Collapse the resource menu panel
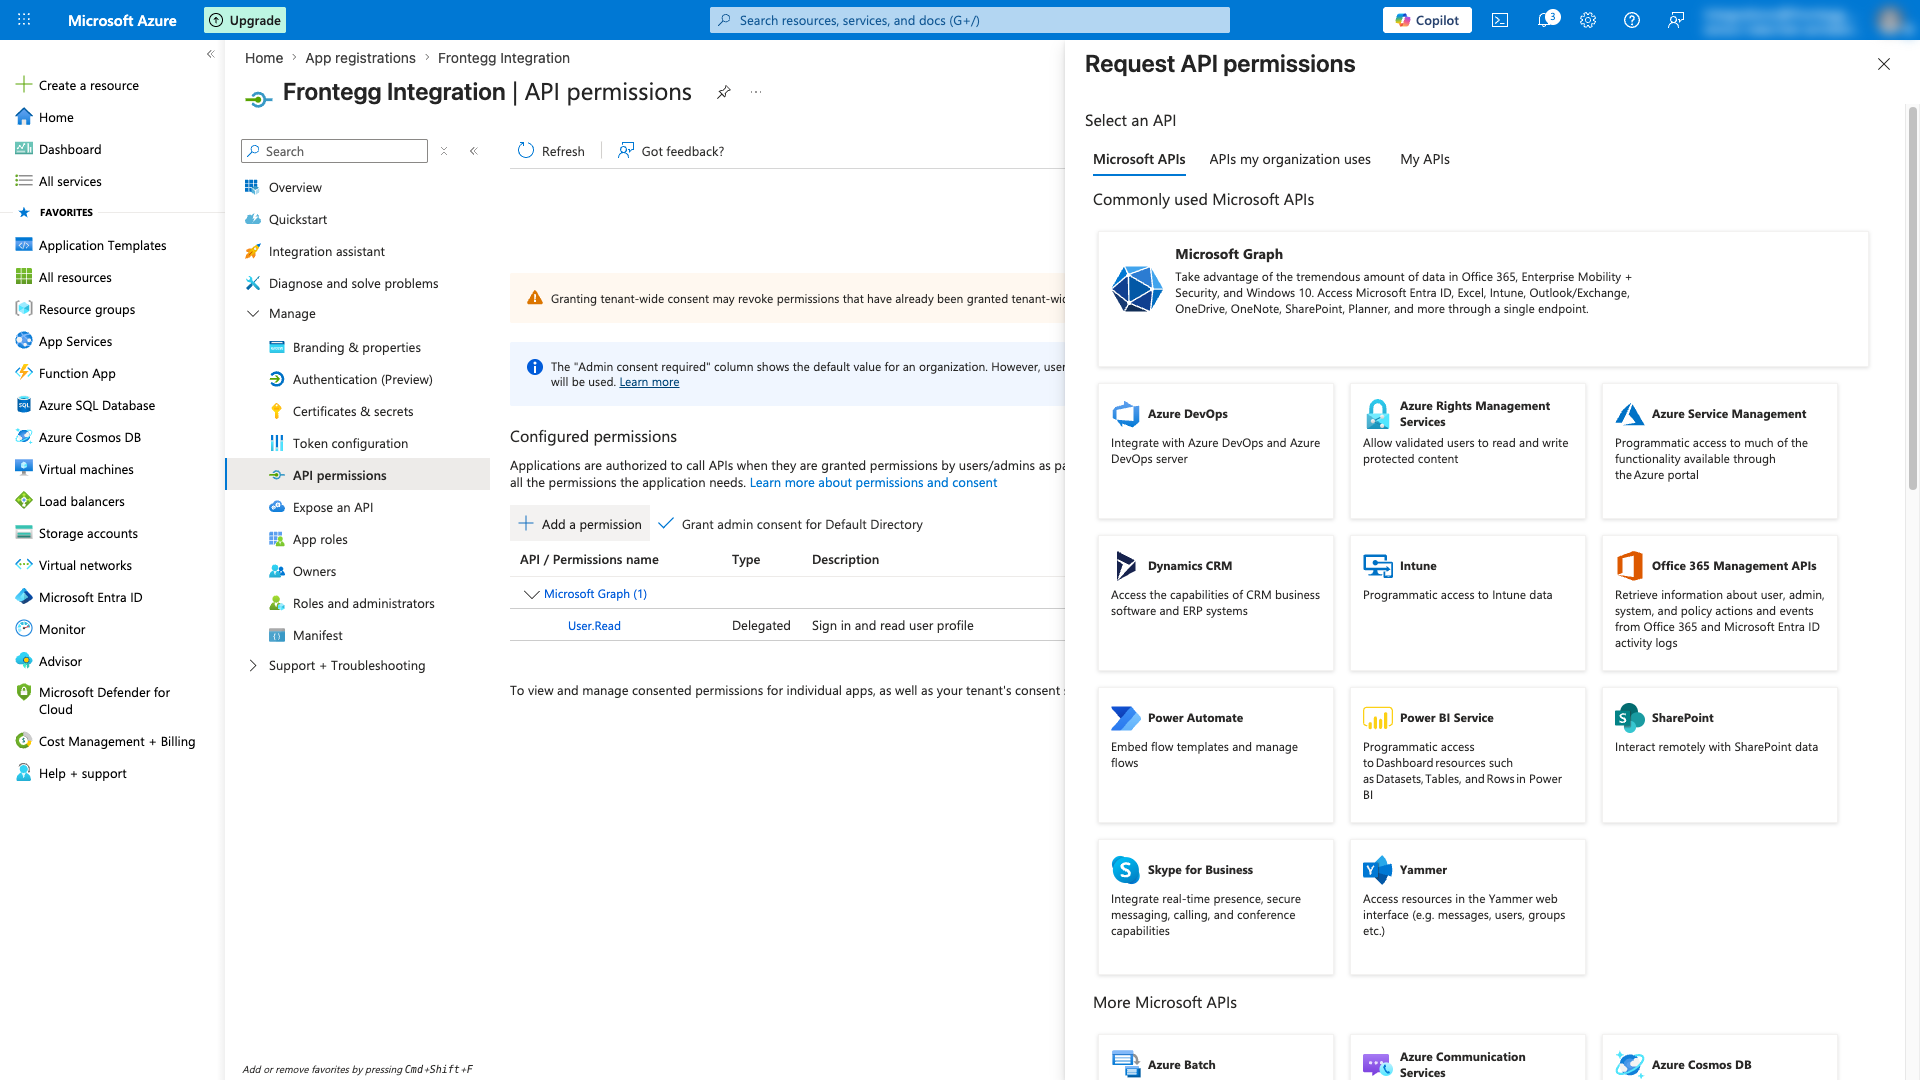This screenshot has width=1920, height=1080. pos(474,151)
